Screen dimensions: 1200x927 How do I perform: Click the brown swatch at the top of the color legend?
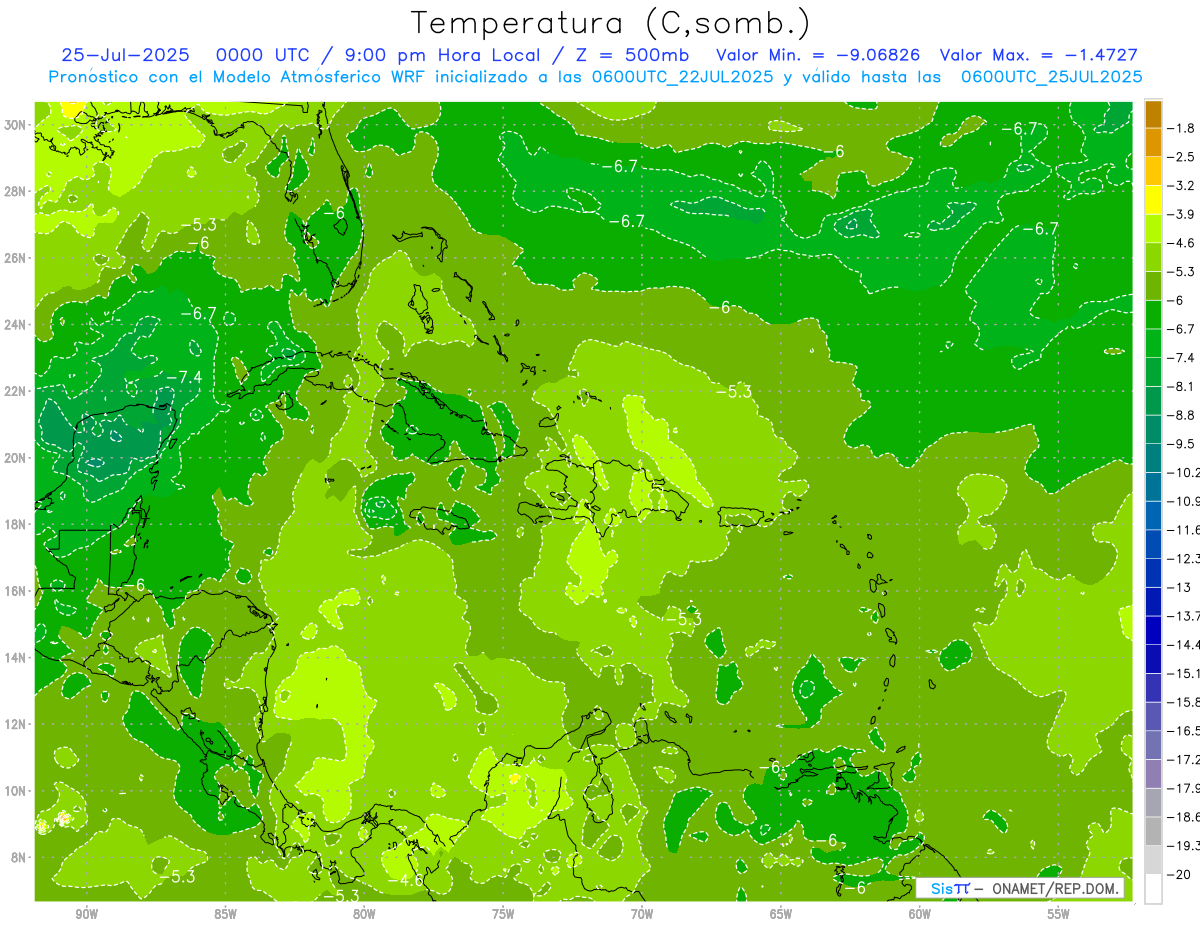(1153, 114)
